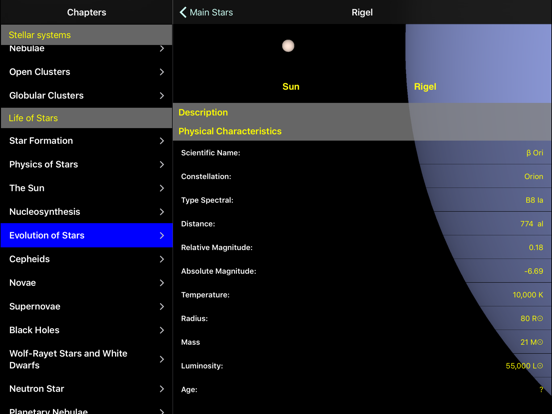This screenshot has height=414, width=552.
Task: Click the 21 M☉ mass value
Action: [x=532, y=342]
